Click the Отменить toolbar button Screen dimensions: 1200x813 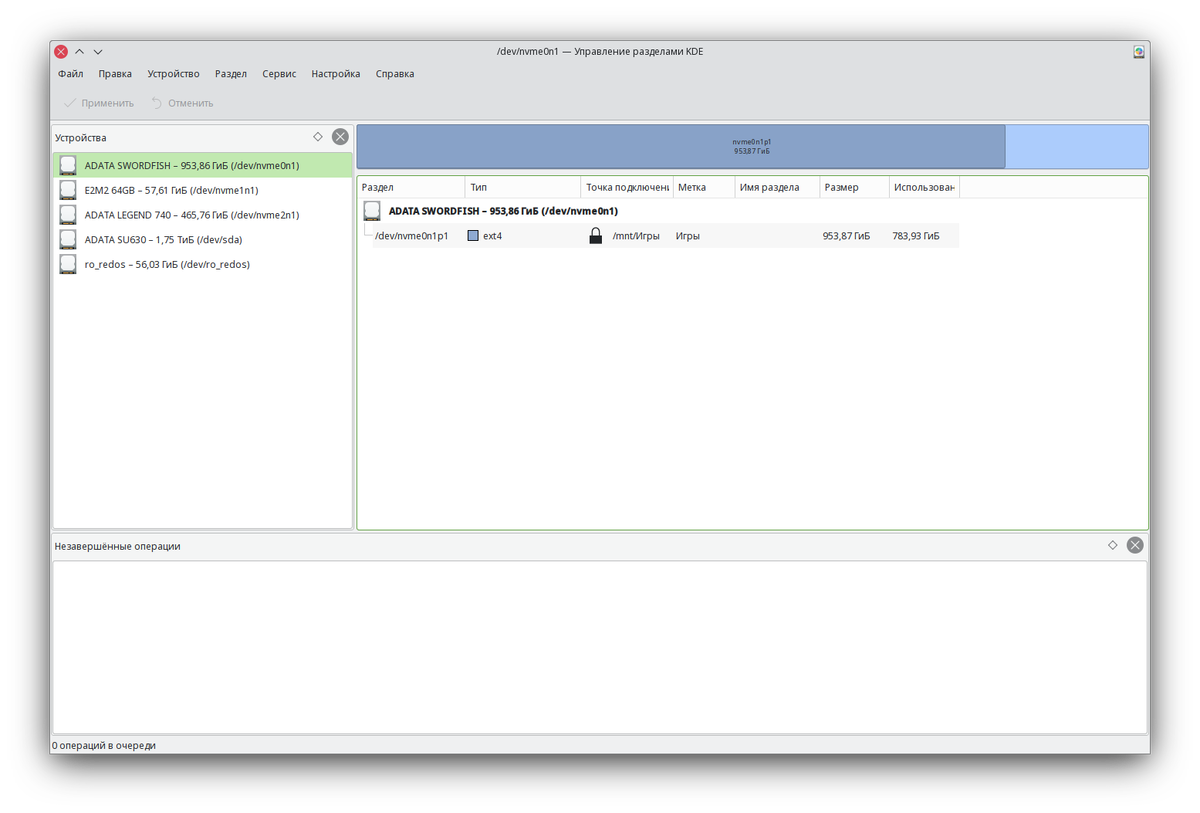pos(182,103)
